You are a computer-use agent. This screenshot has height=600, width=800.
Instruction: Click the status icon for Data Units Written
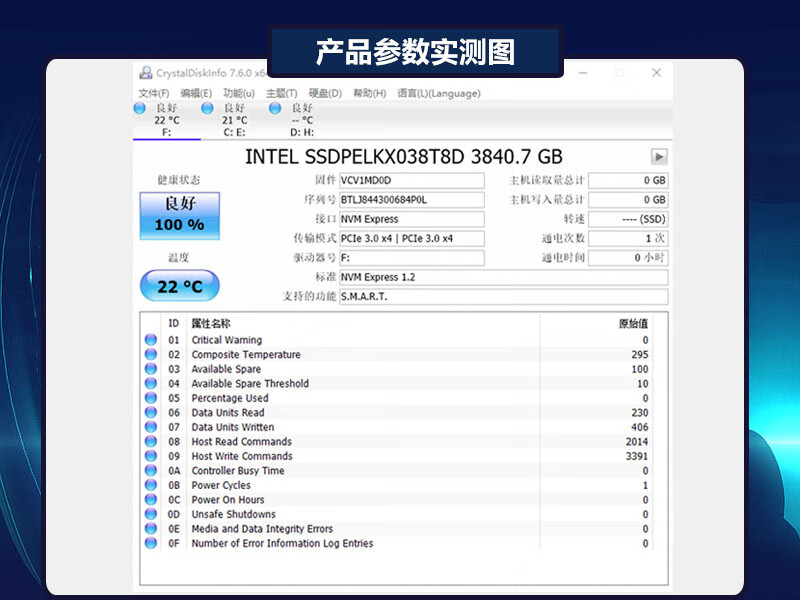(x=151, y=427)
